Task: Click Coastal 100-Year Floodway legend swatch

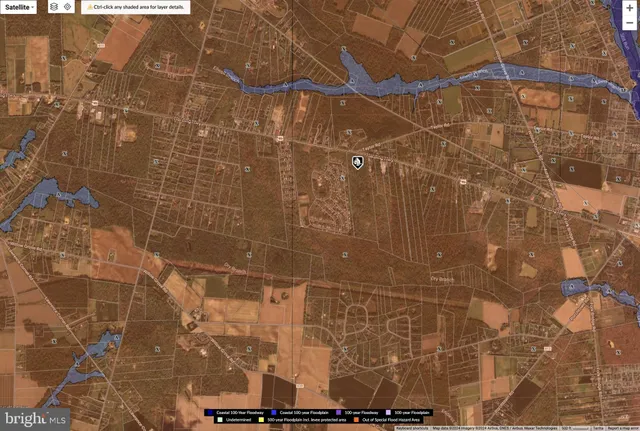Action: [207, 411]
